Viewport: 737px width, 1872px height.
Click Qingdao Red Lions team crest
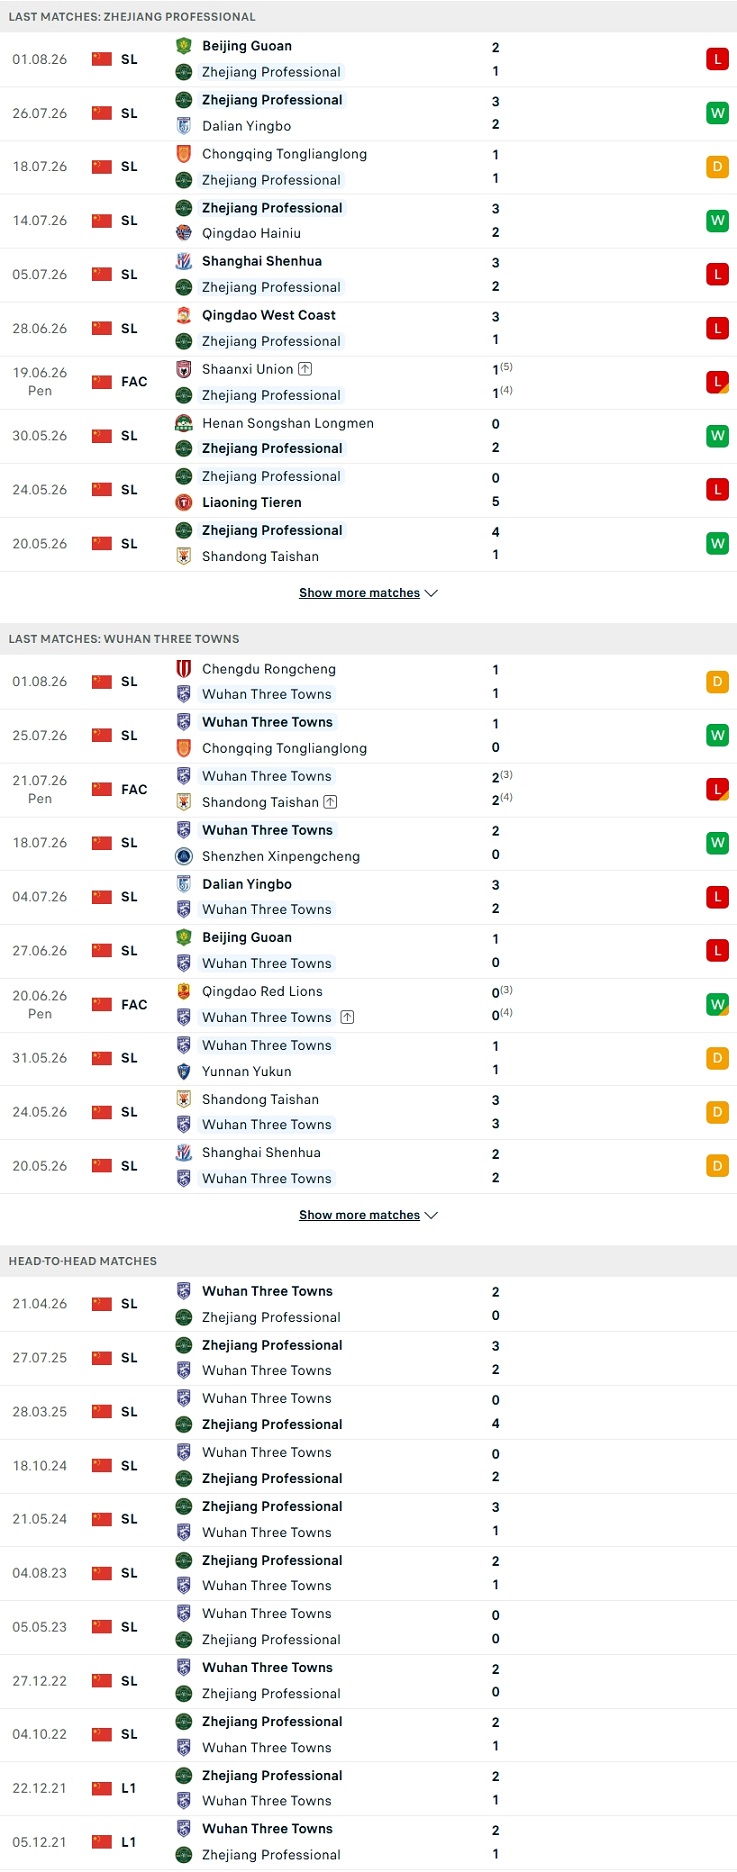(x=184, y=991)
